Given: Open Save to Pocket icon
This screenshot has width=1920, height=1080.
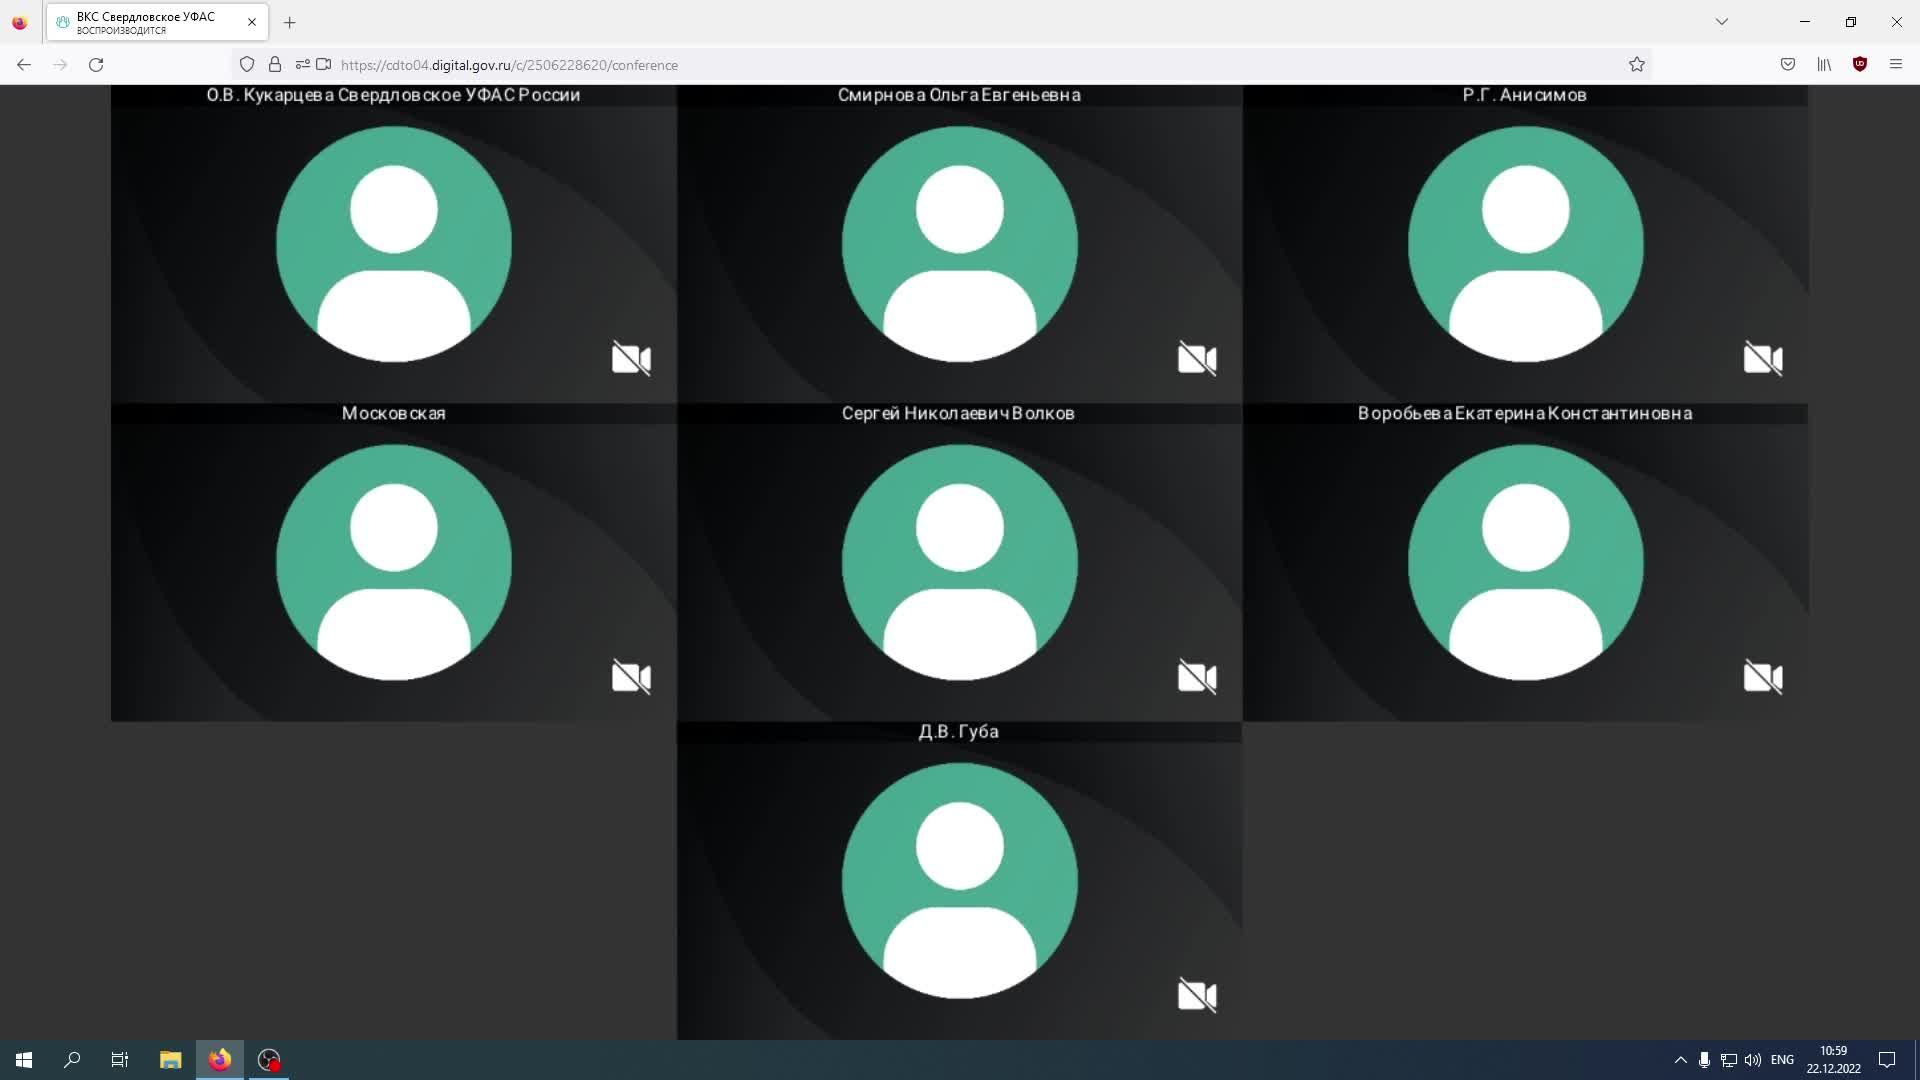Looking at the screenshot, I should (1788, 65).
